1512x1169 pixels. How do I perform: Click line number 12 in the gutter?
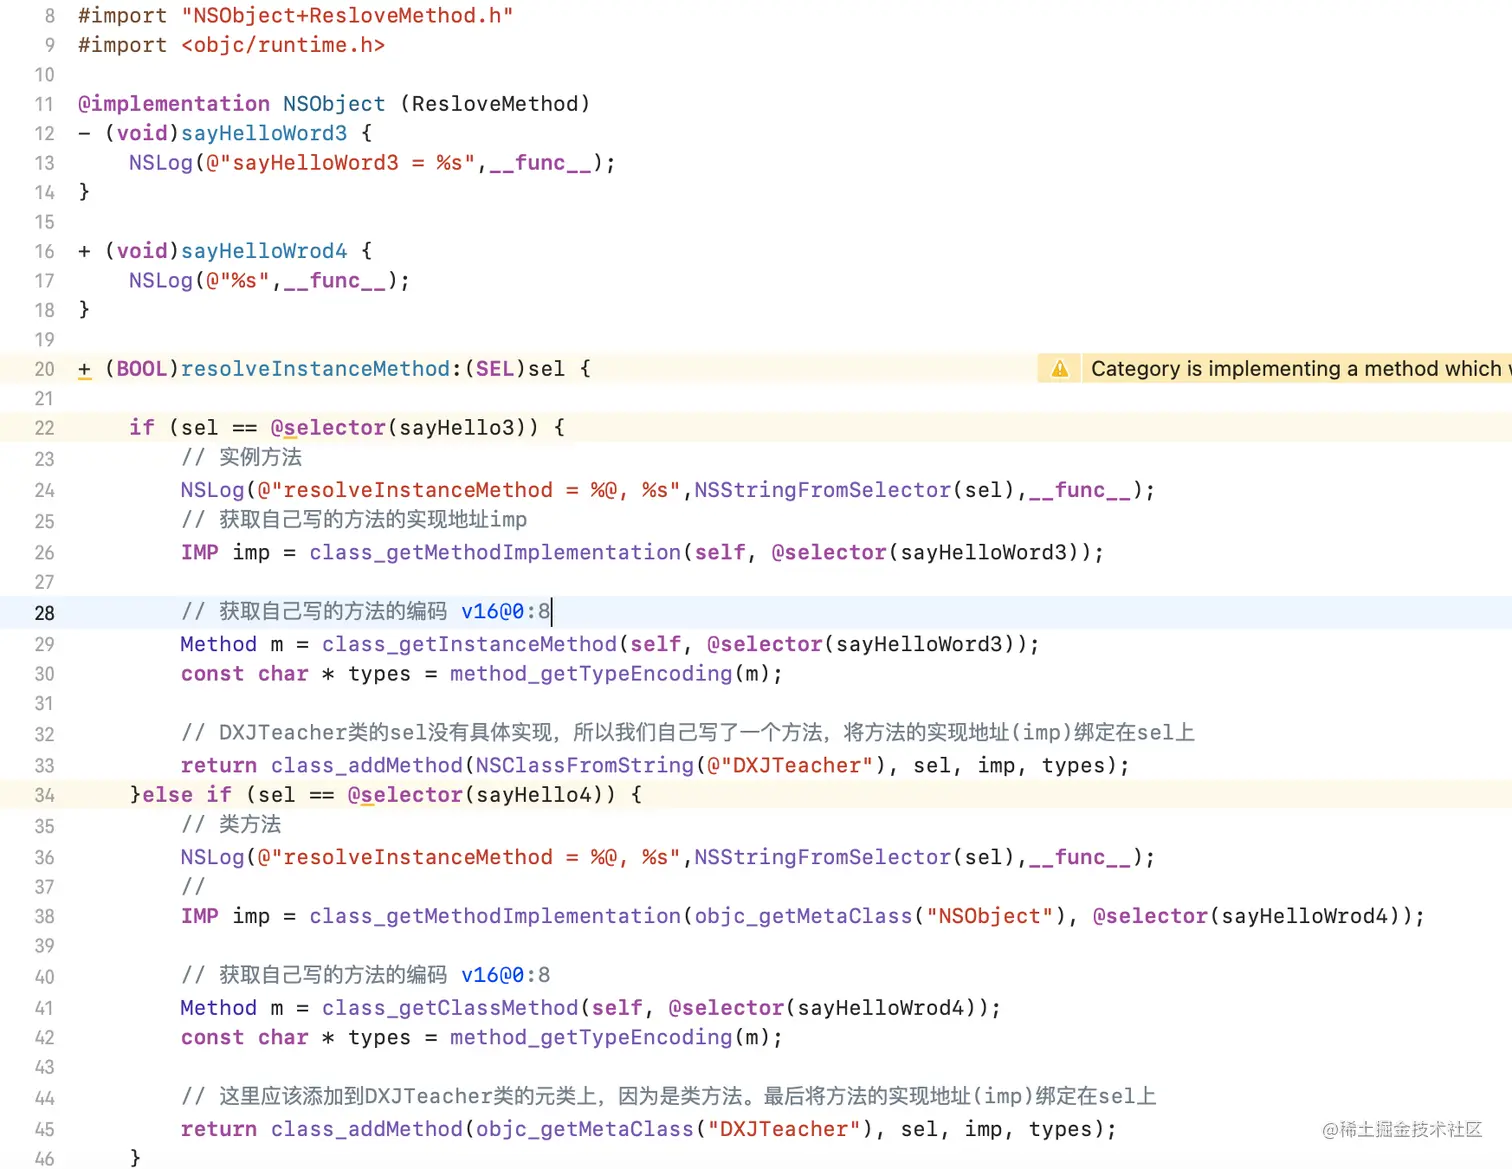tap(44, 133)
